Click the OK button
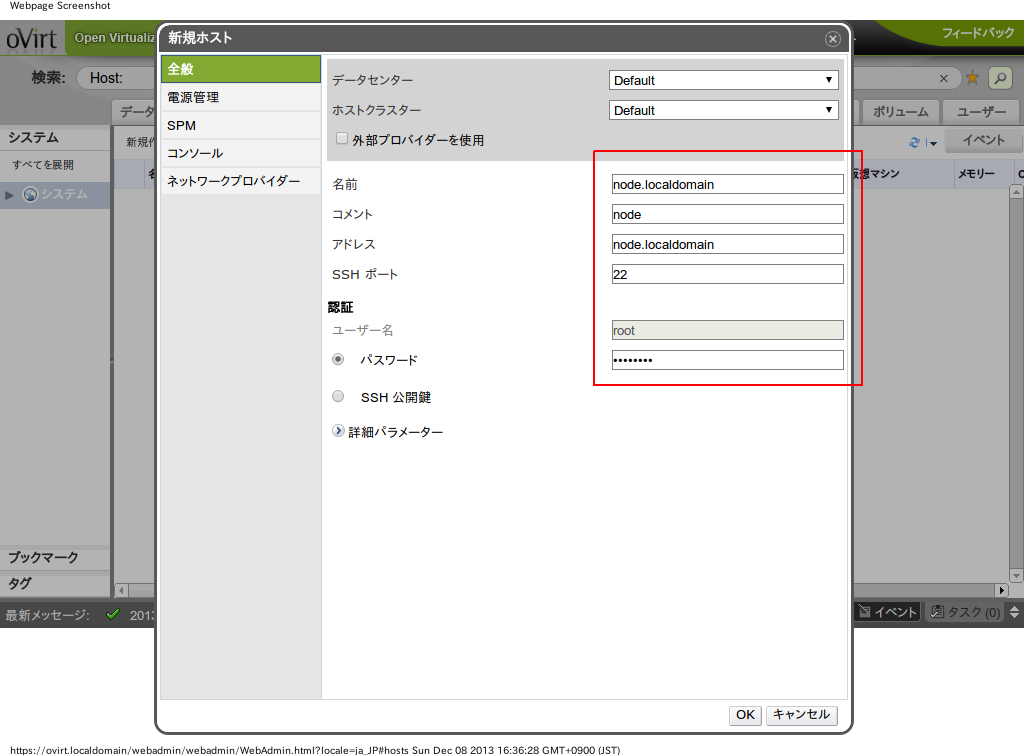 pyautogui.click(x=745, y=715)
